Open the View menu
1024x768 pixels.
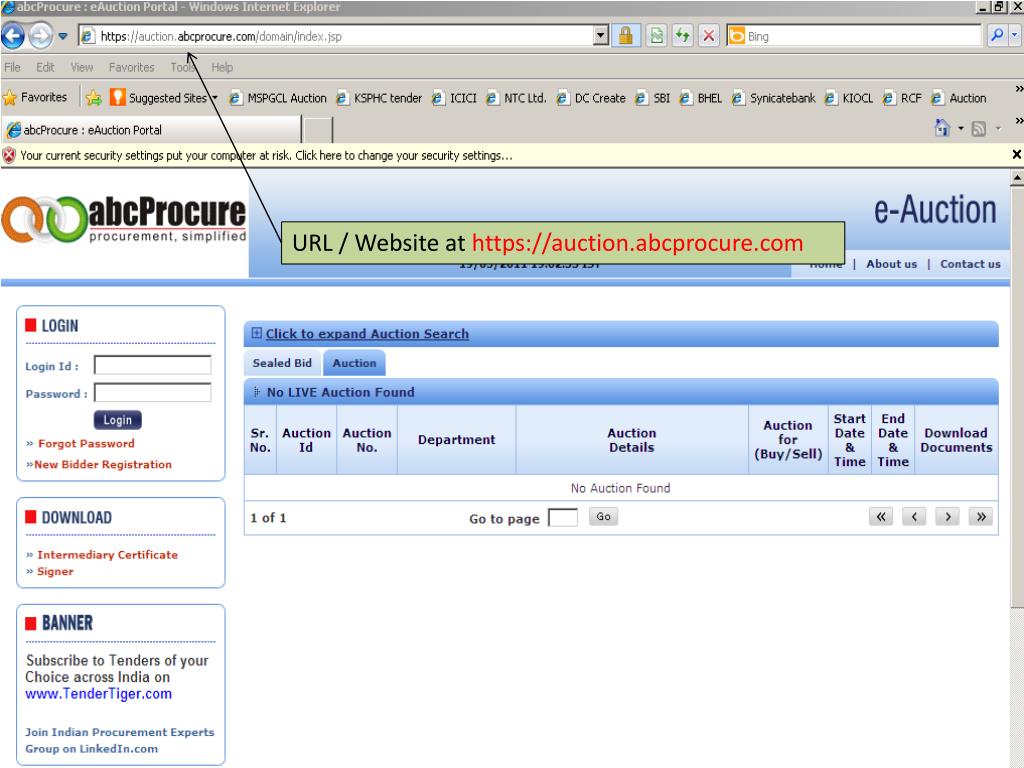[82, 67]
